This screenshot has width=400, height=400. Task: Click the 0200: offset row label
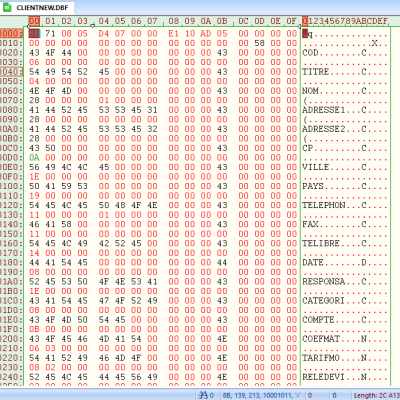coord(11,339)
